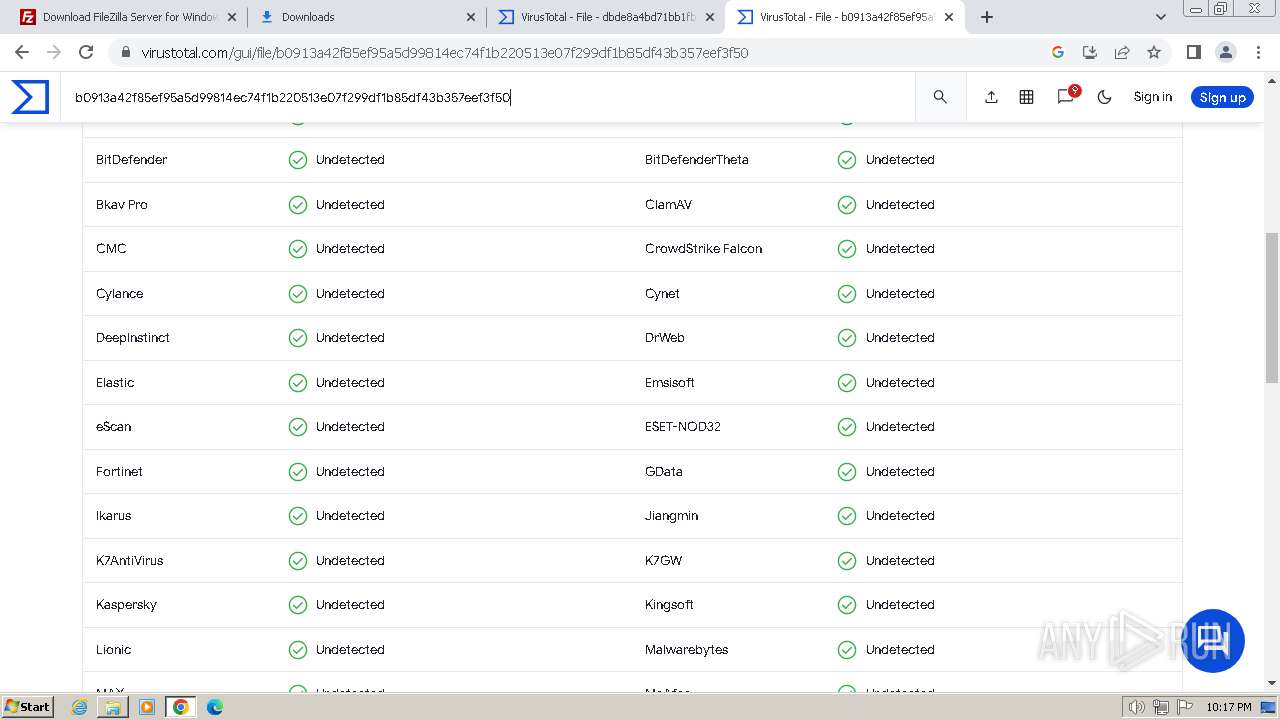1280x720 pixels.
Task: Click Sign in link
Action: pyautogui.click(x=1152, y=97)
